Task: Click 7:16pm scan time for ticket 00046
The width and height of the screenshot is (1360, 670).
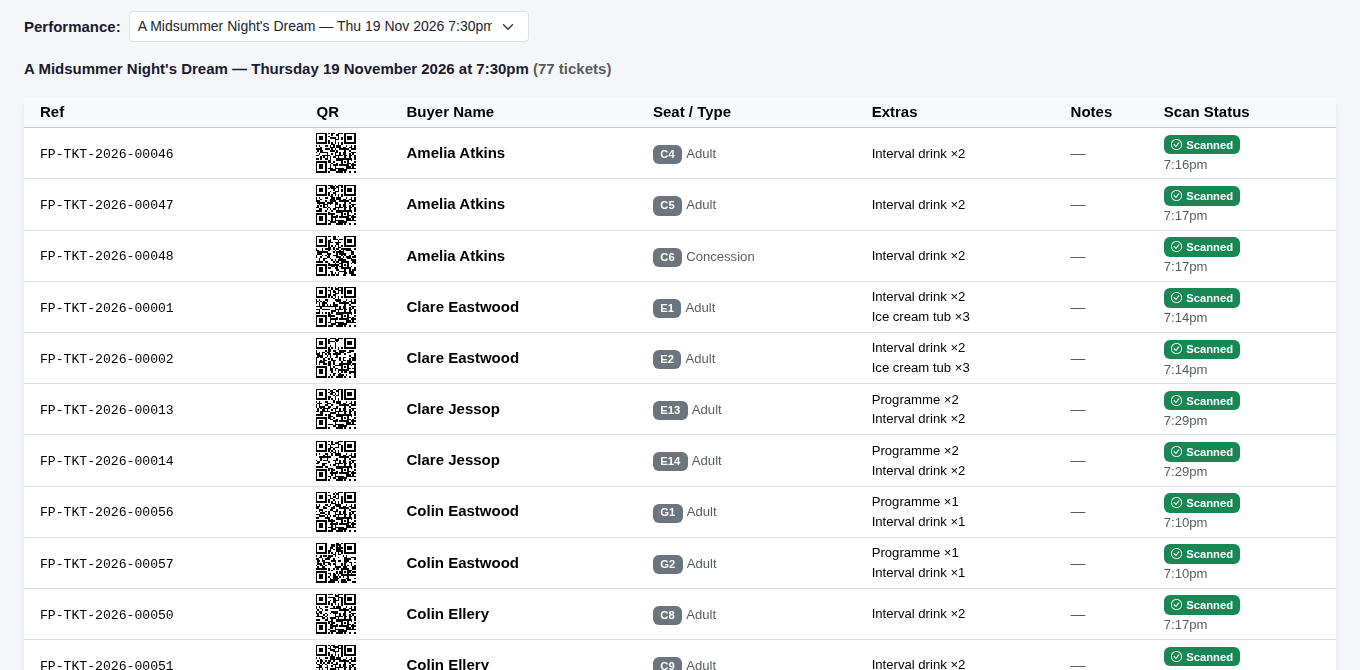Action: pos(1185,165)
